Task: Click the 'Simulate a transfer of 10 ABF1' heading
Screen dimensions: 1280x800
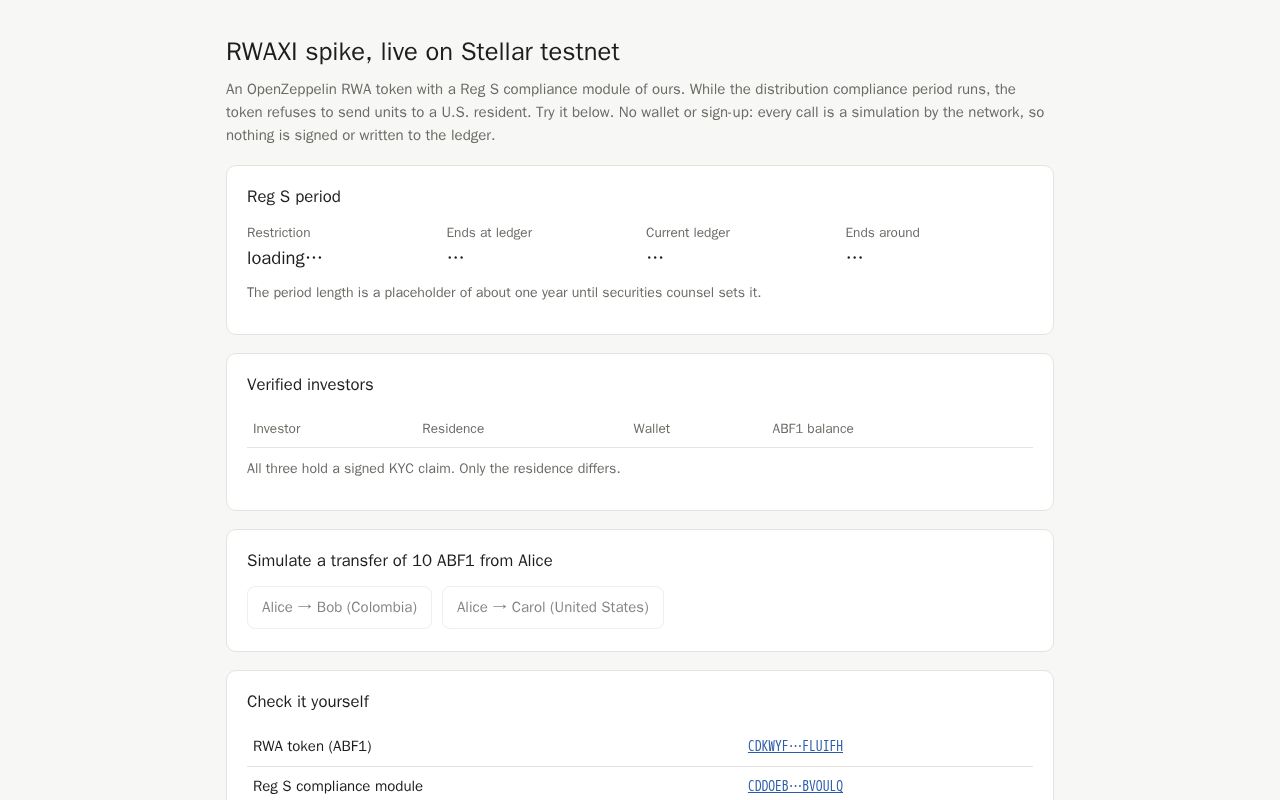Action: (x=400, y=561)
